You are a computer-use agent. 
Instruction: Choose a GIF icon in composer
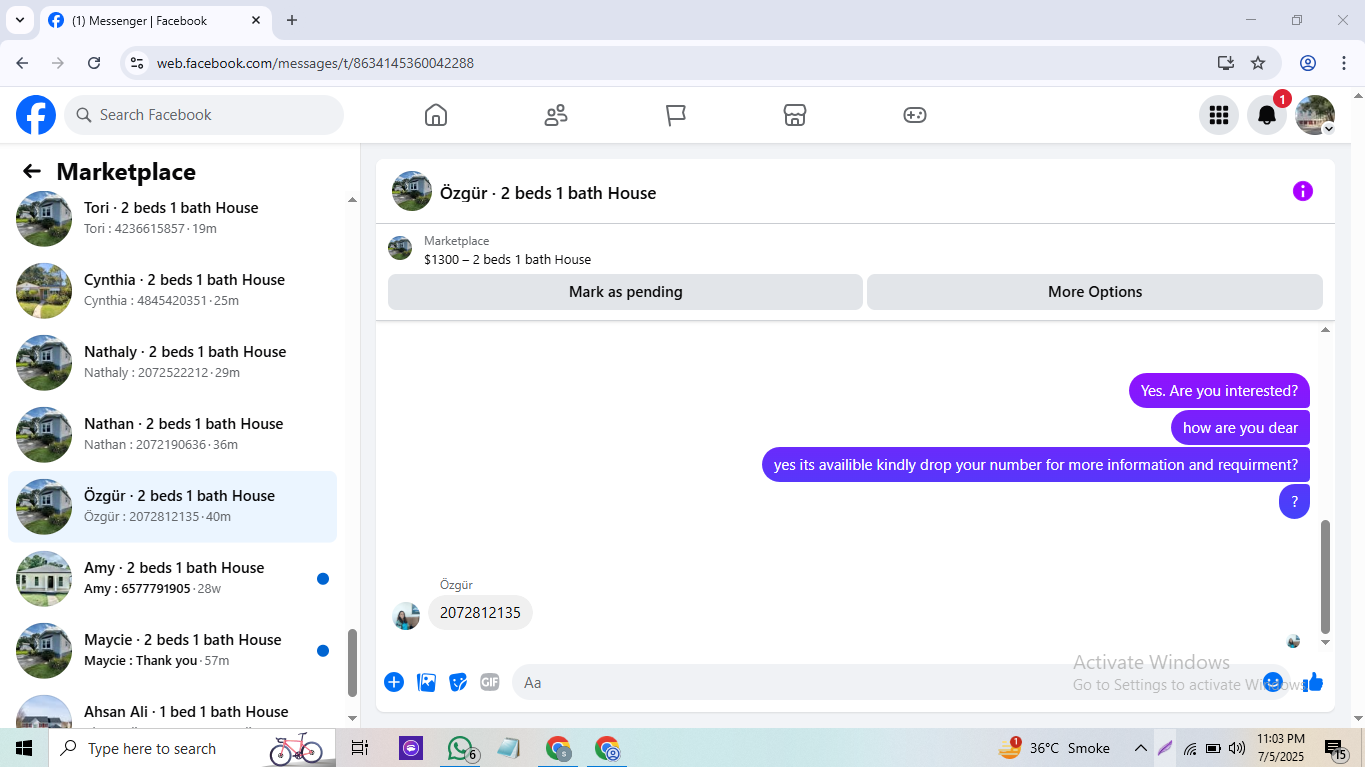click(490, 682)
